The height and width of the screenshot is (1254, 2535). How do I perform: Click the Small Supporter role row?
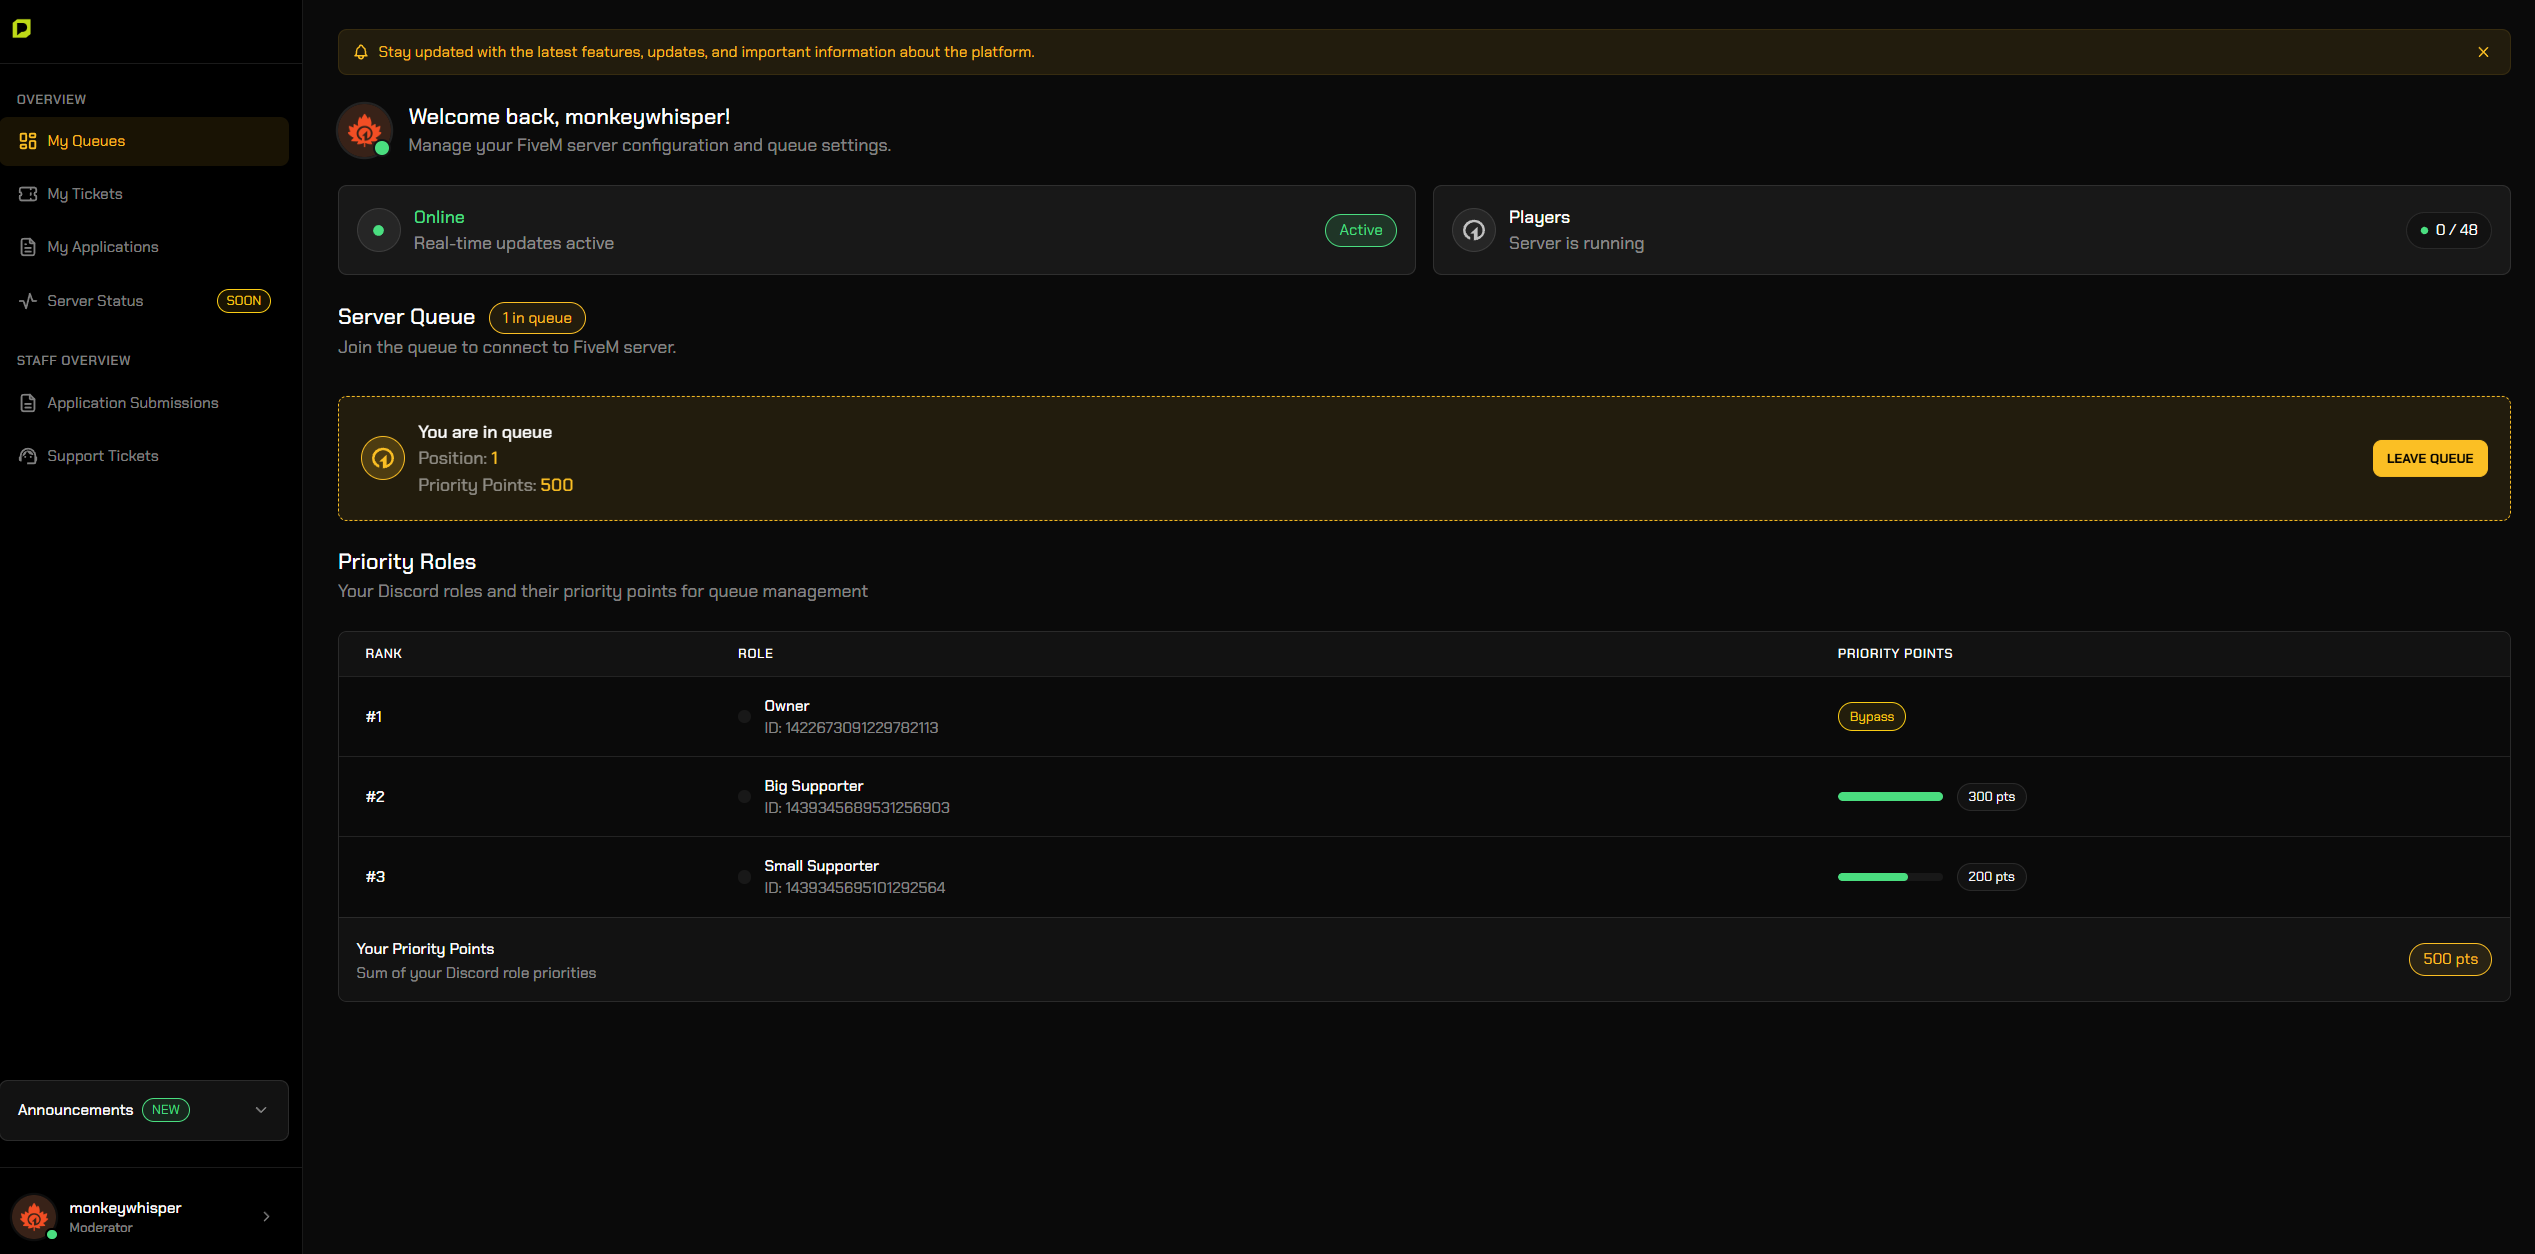click(821, 876)
